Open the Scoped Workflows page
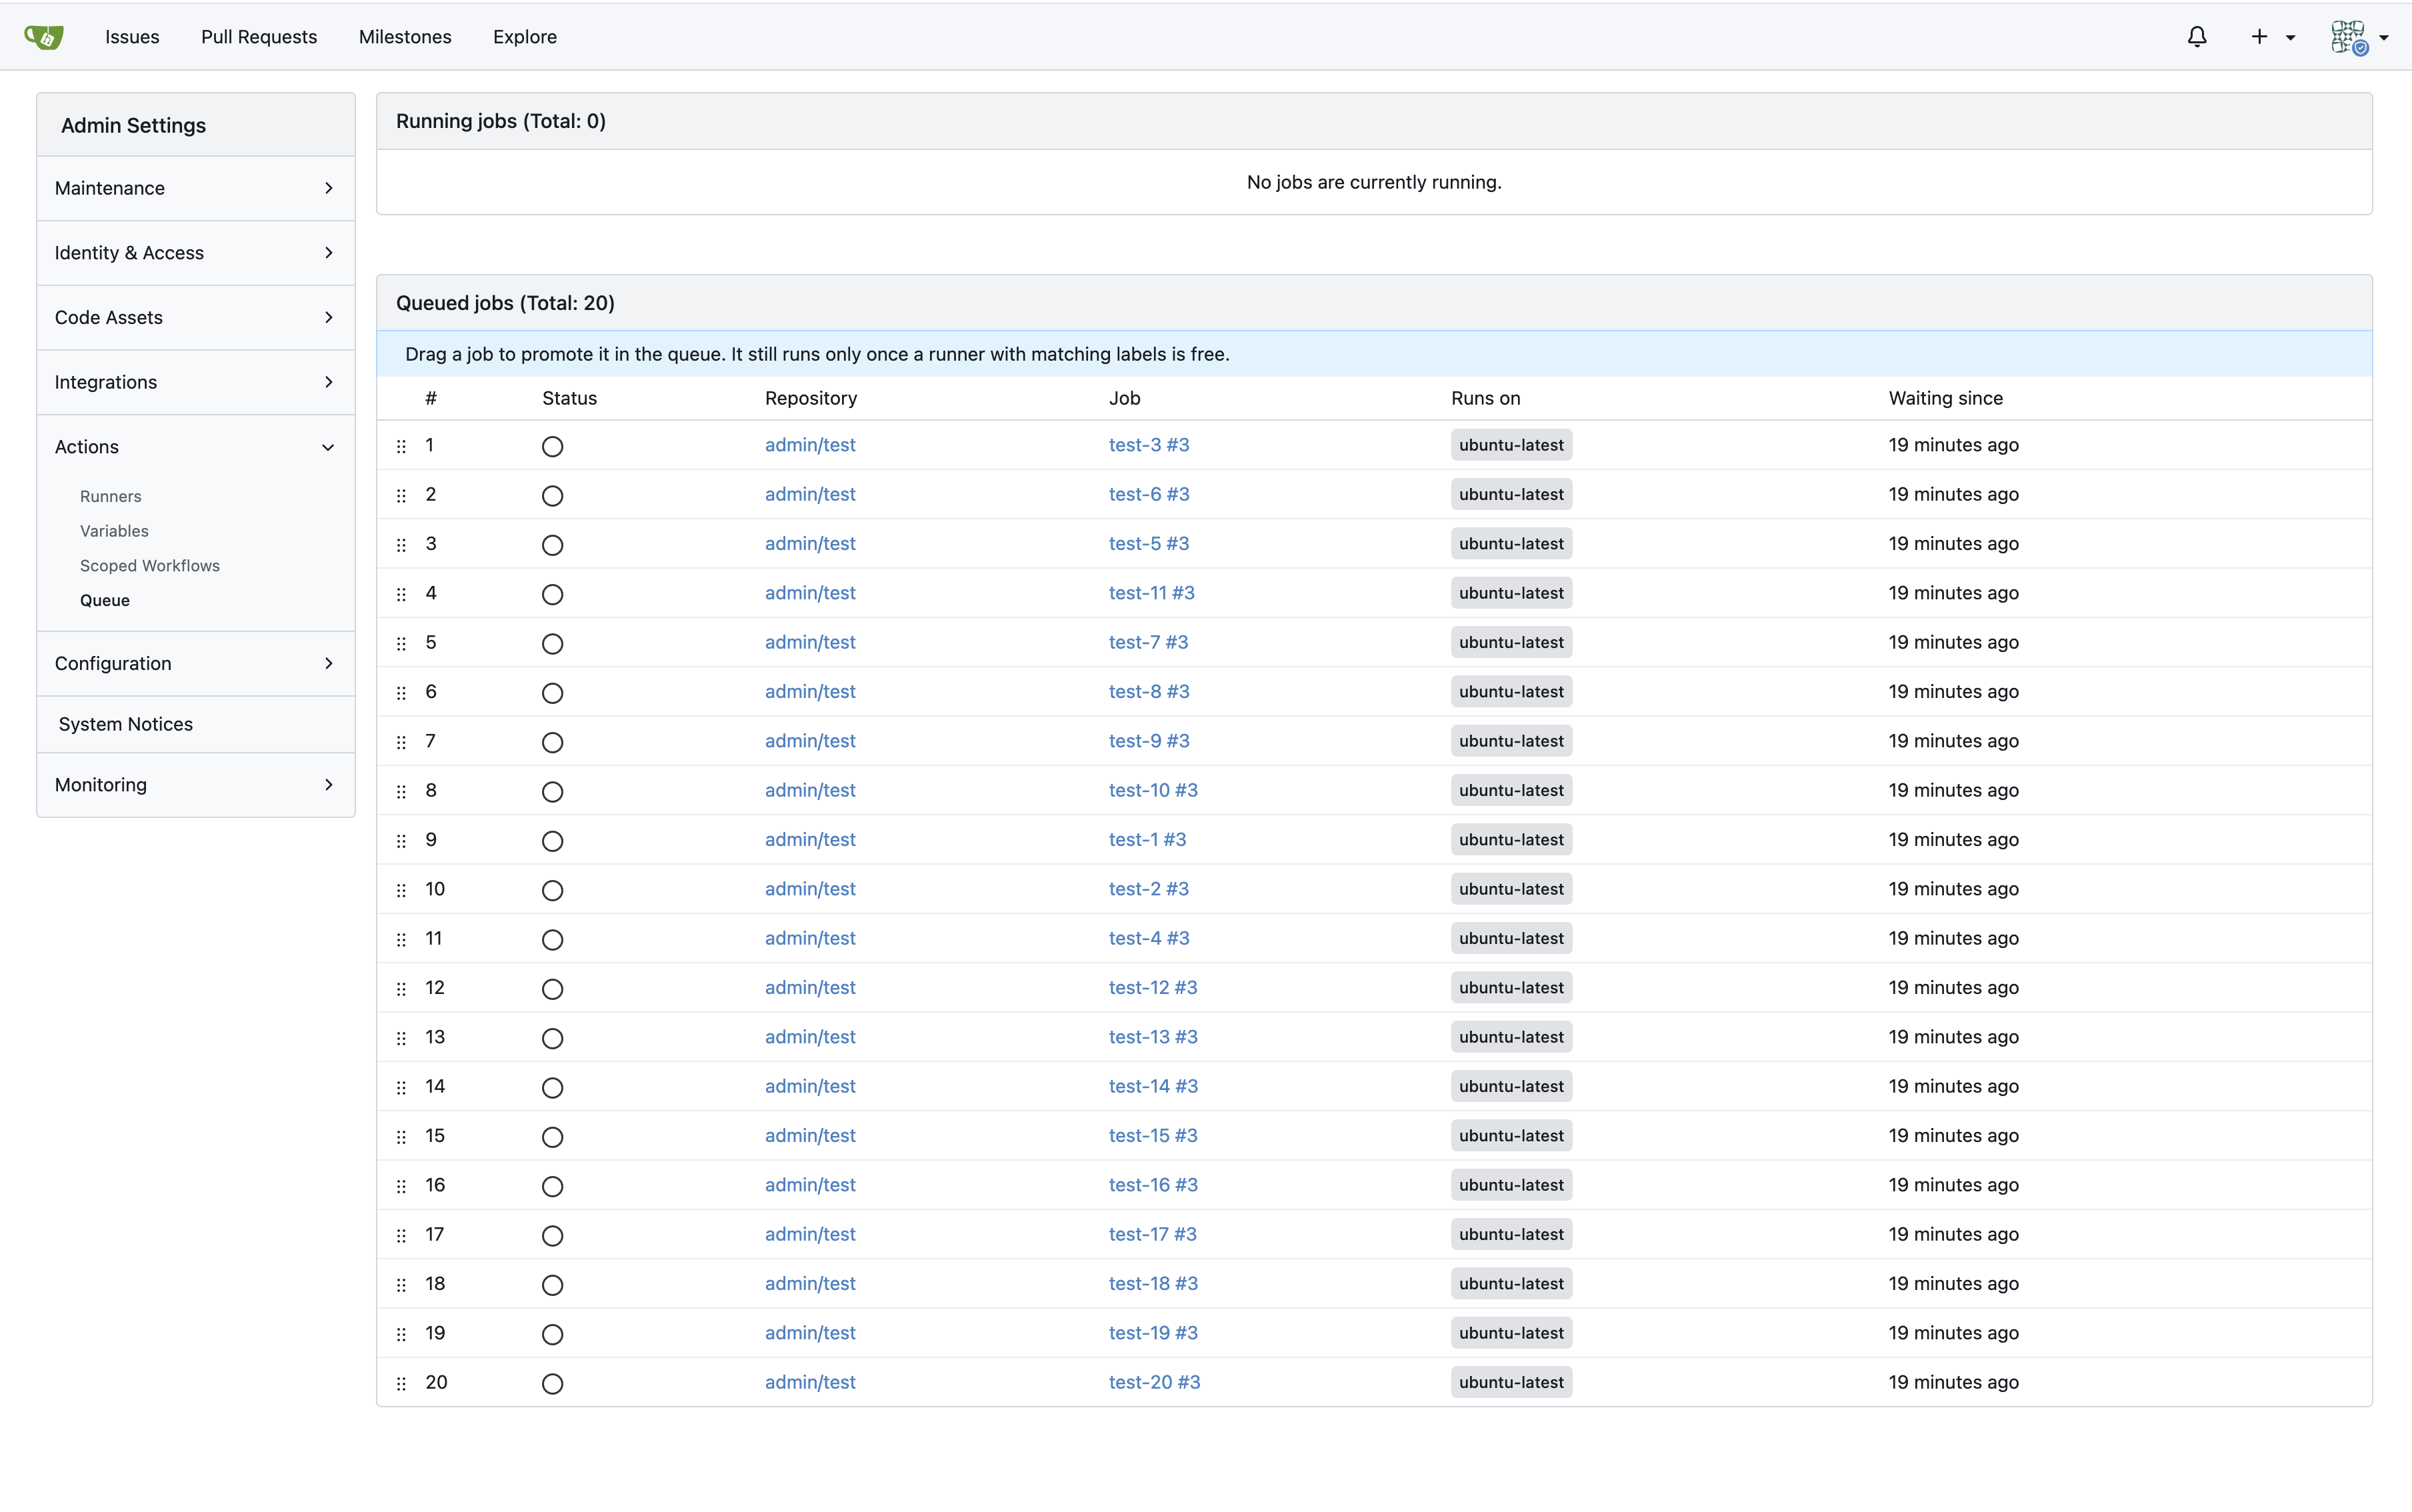The image size is (2412, 1512). pos(150,566)
